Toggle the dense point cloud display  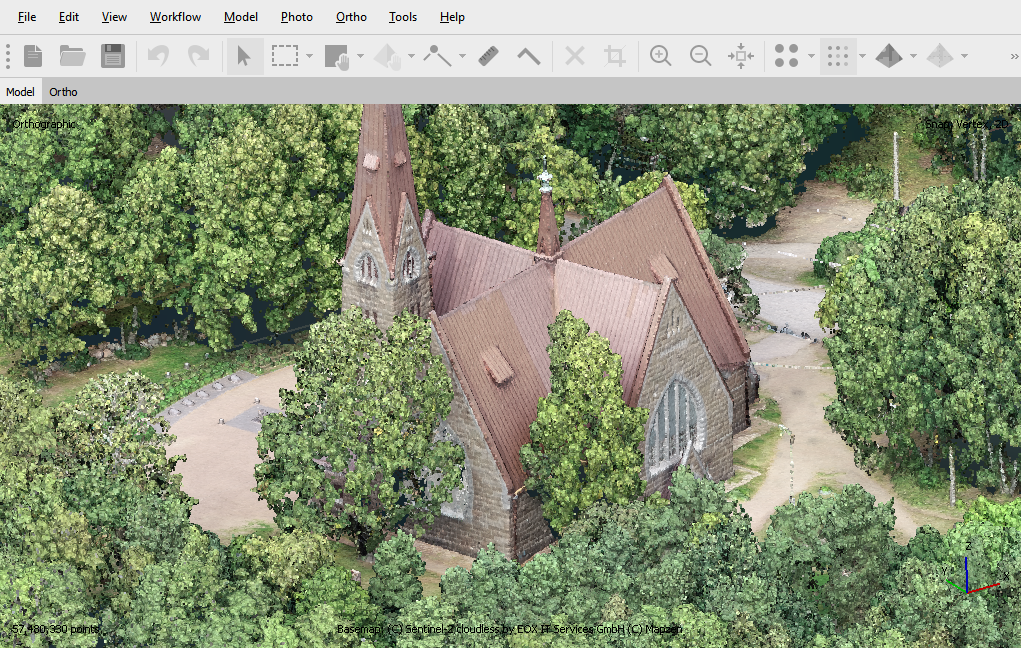837,56
